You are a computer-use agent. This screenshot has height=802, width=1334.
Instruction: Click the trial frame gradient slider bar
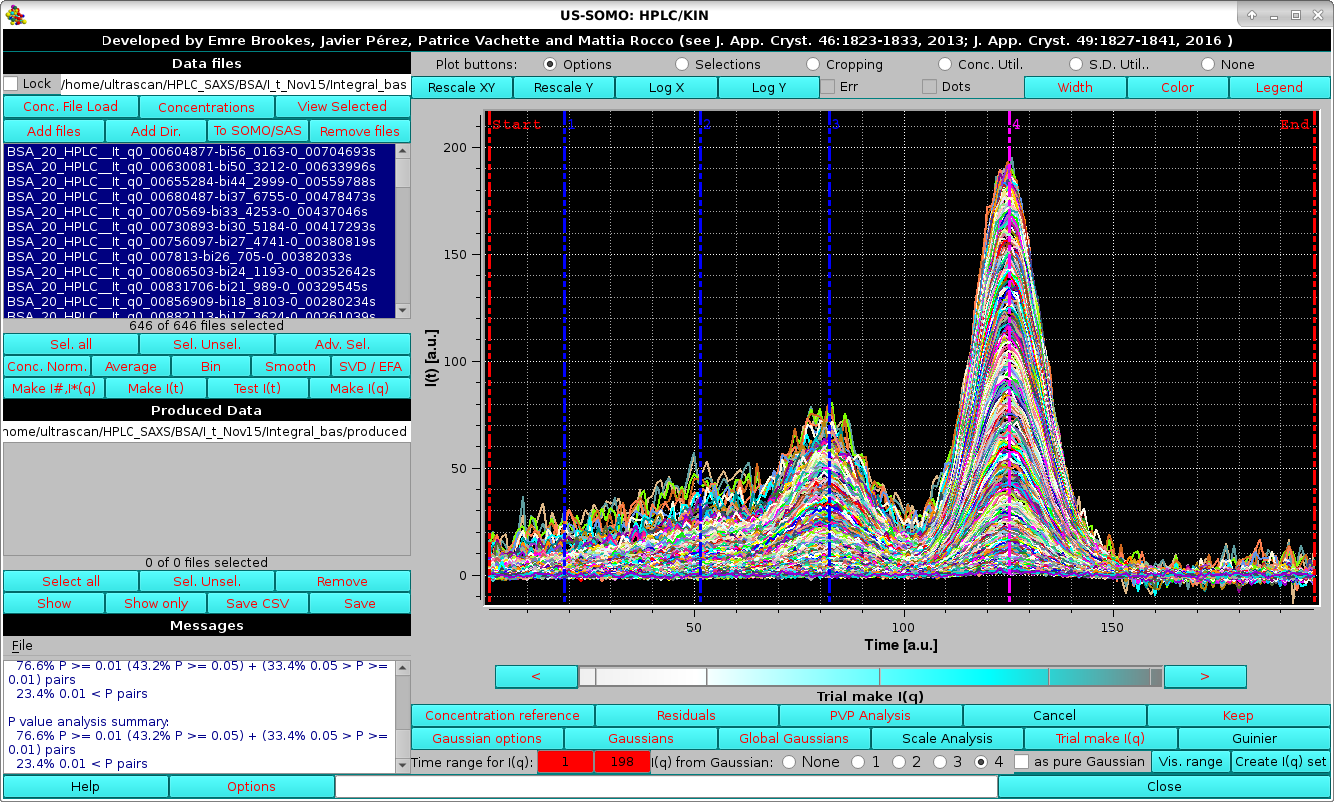click(870, 676)
